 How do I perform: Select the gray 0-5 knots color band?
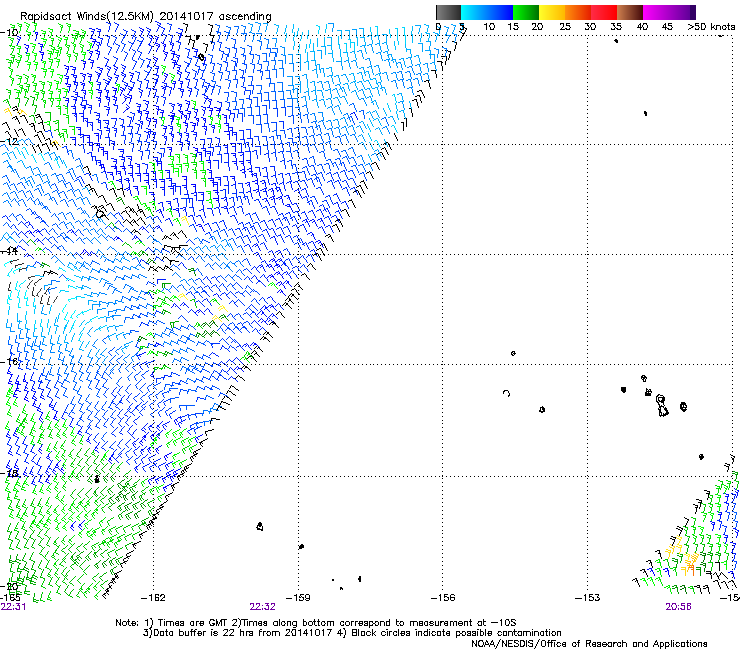[448, 12]
